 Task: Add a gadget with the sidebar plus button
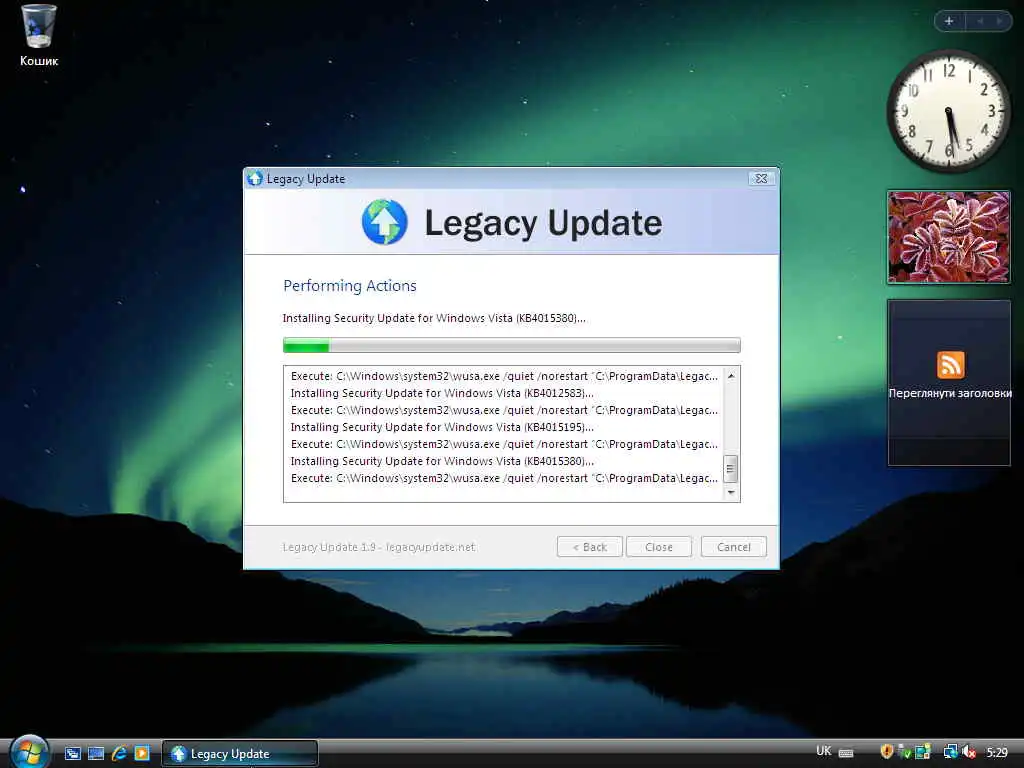(x=949, y=21)
